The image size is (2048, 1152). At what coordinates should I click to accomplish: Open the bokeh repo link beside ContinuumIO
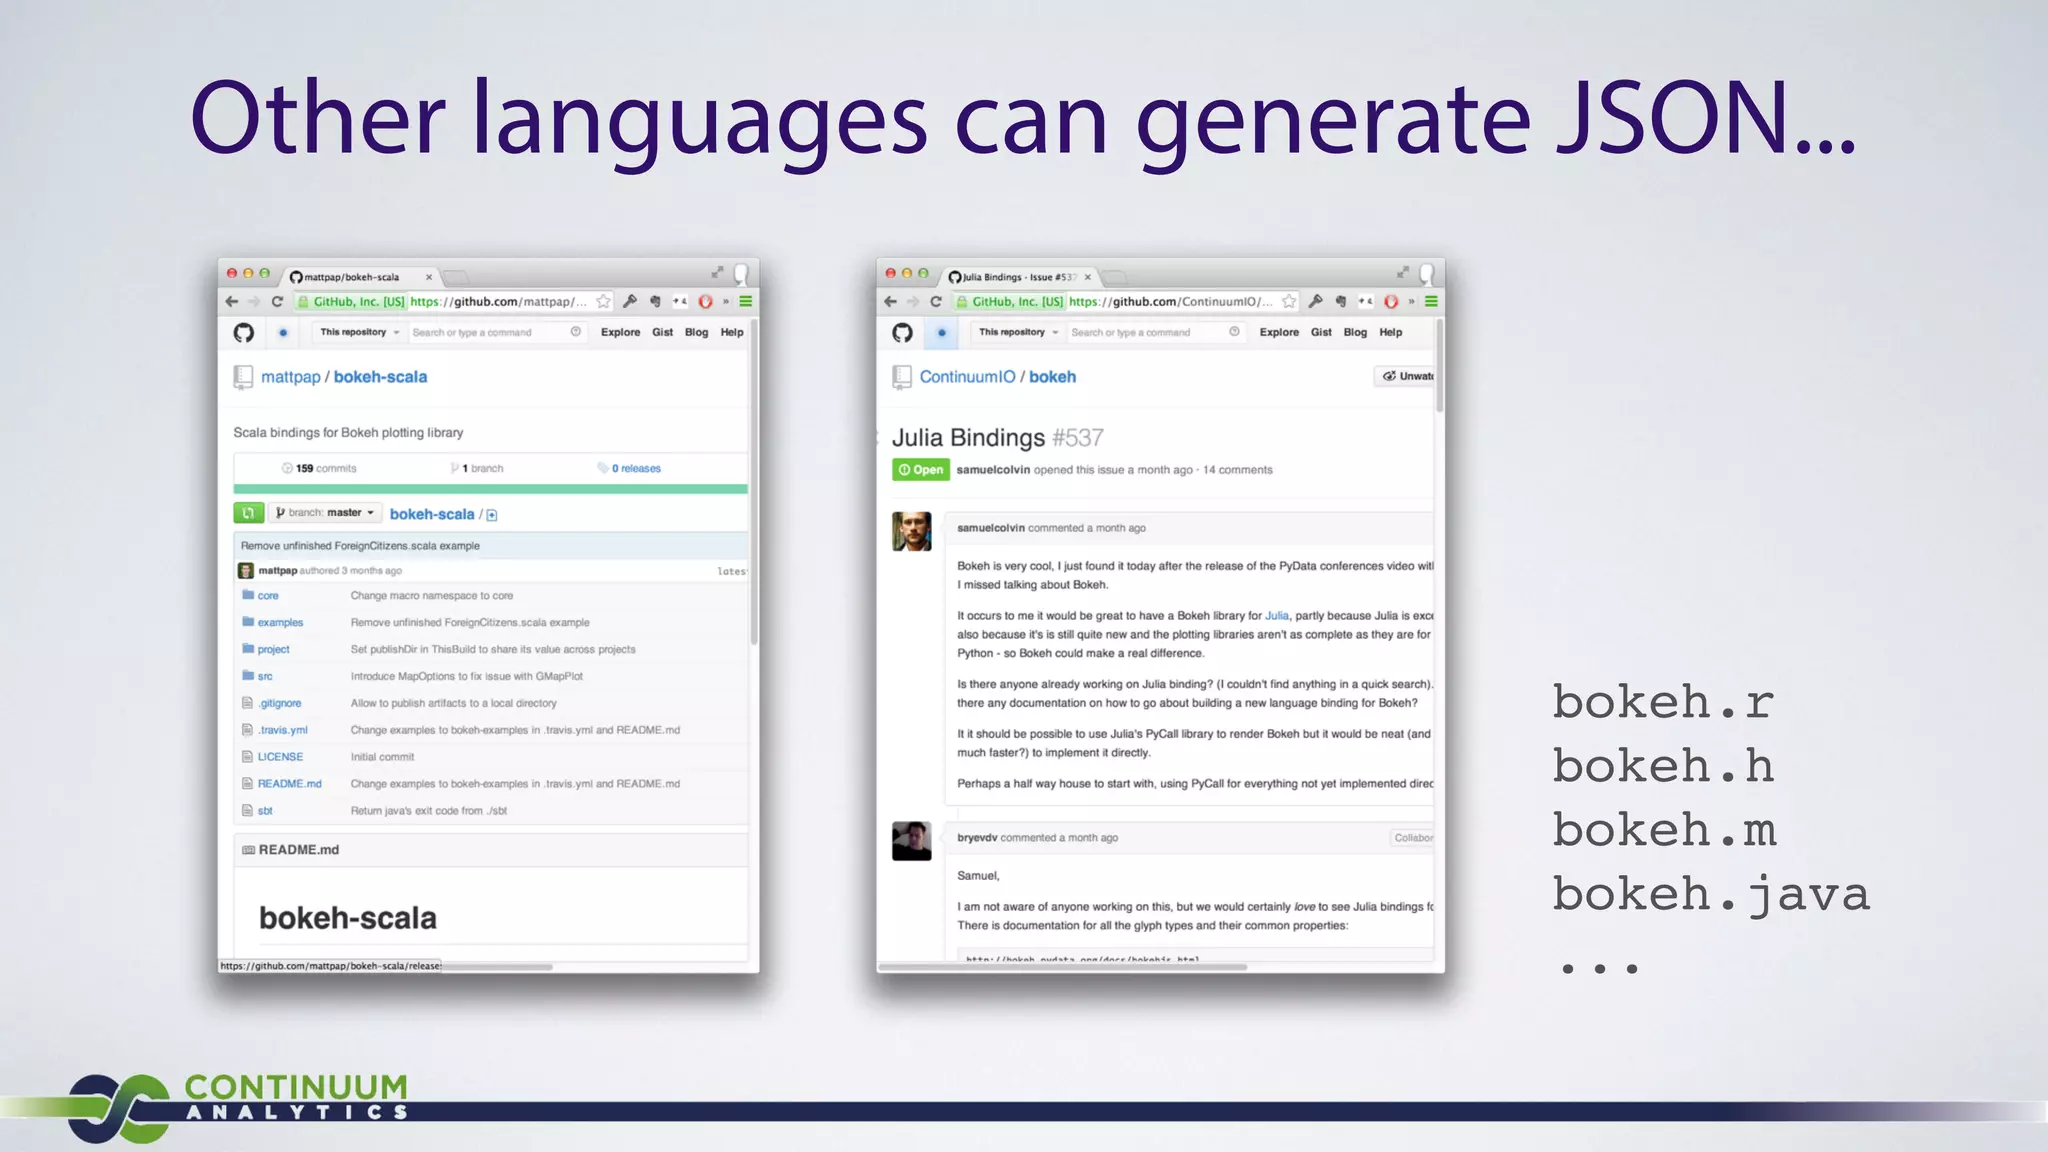[1052, 377]
